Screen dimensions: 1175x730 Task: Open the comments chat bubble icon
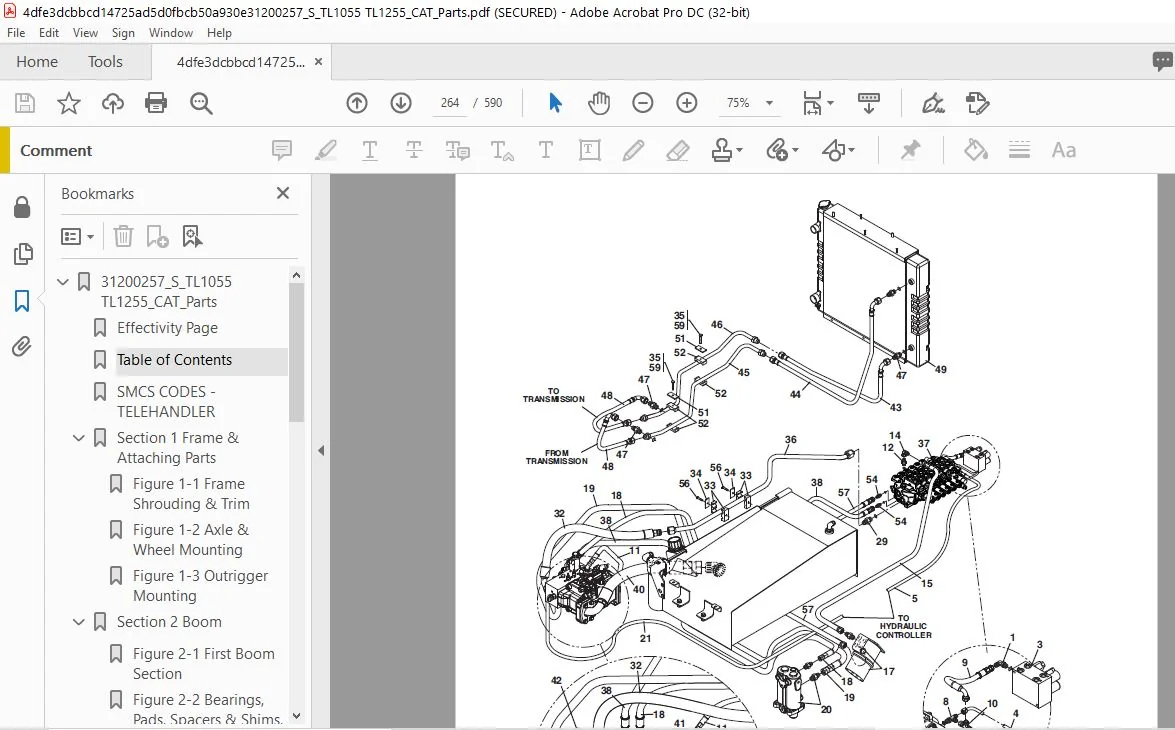[x=1162, y=61]
